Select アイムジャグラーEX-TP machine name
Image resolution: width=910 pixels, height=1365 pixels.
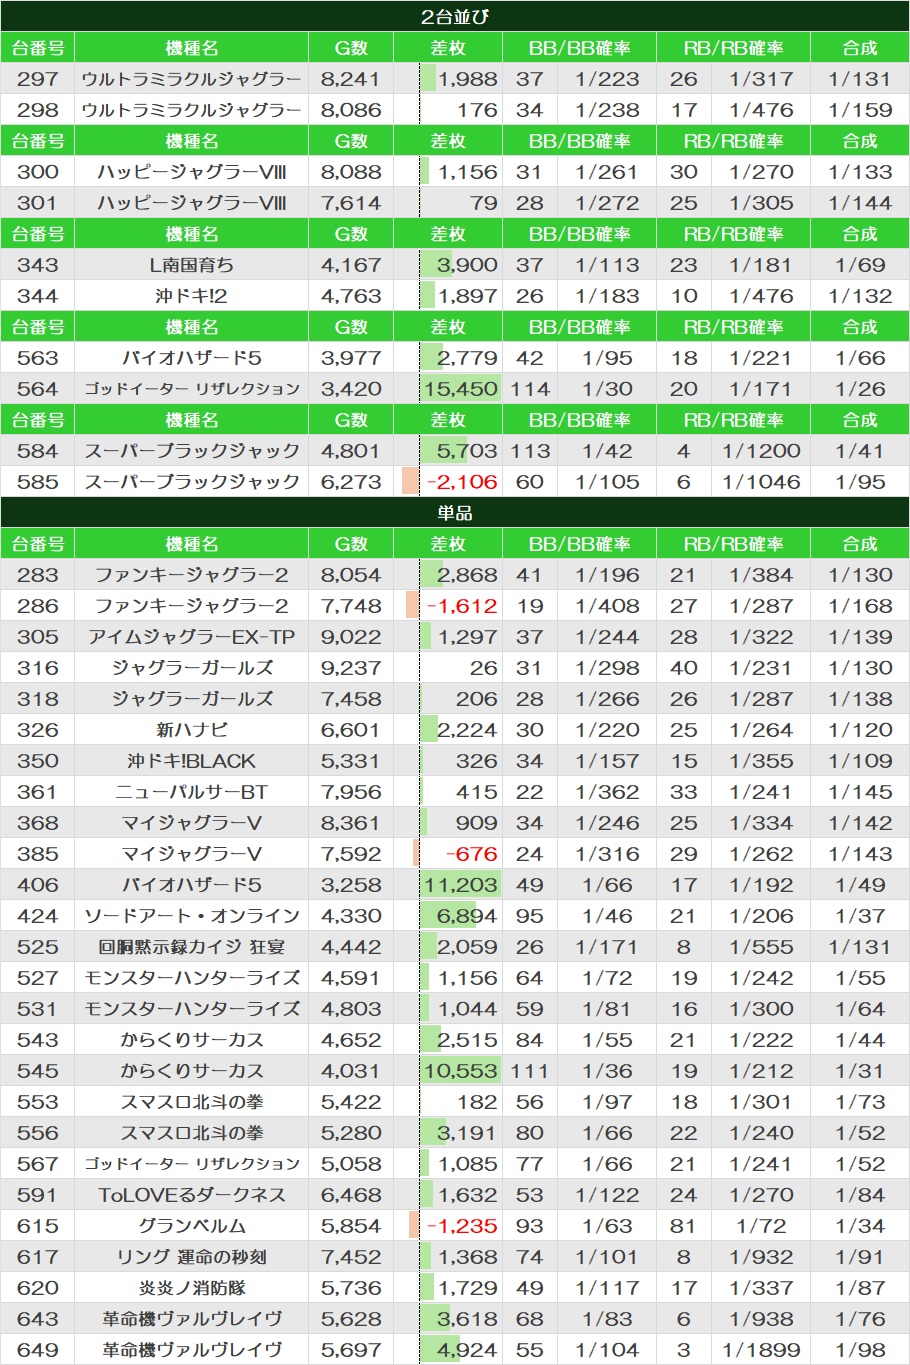pyautogui.click(x=191, y=637)
